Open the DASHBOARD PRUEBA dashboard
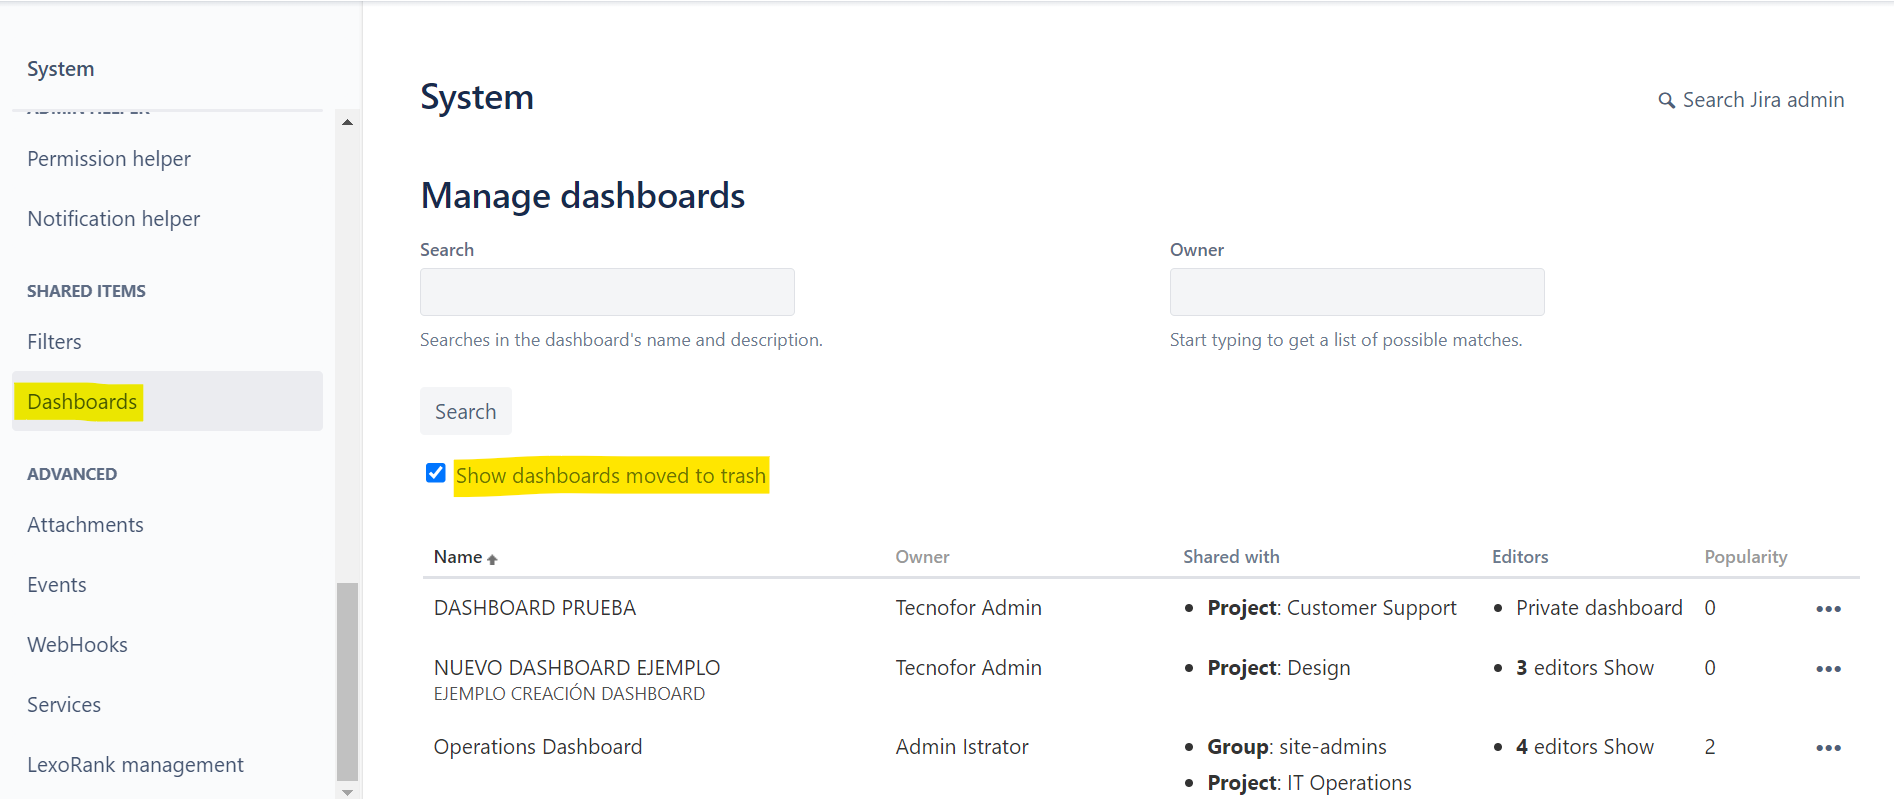This screenshot has width=1894, height=799. [534, 608]
